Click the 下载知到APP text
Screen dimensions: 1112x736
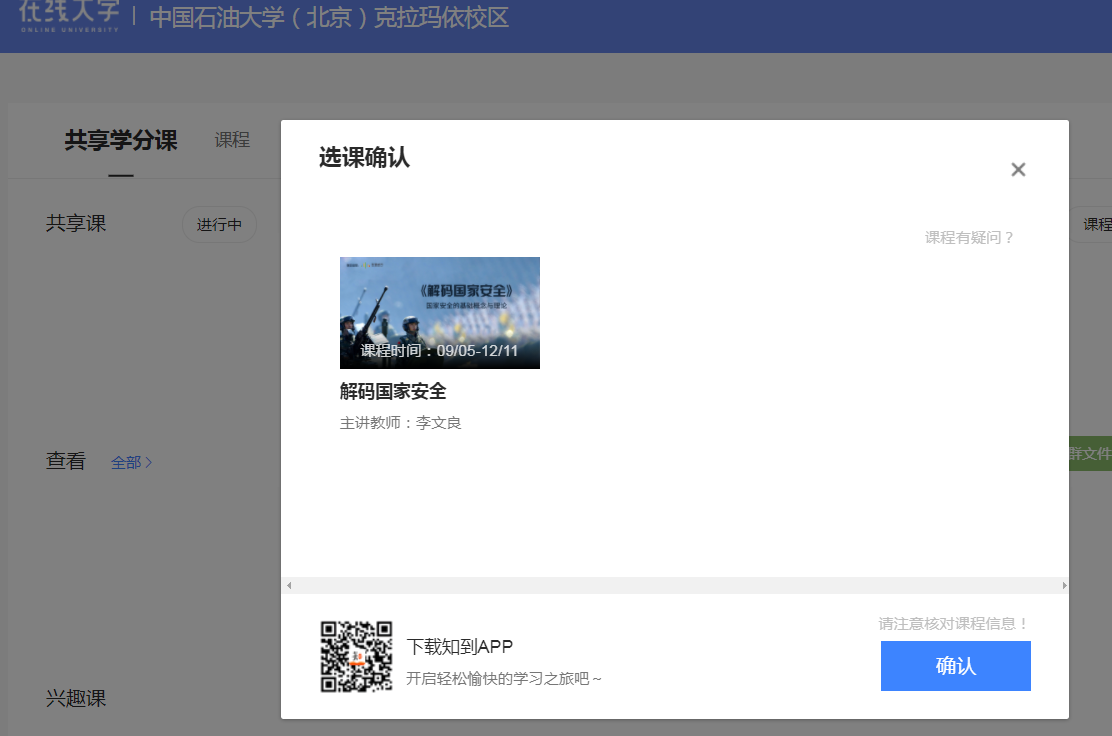point(460,647)
